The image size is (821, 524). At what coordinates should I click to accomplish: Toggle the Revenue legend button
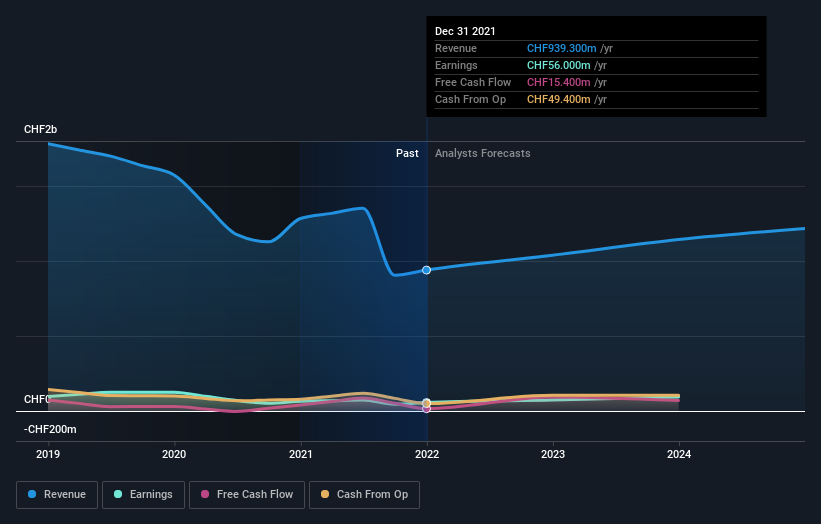coord(57,495)
